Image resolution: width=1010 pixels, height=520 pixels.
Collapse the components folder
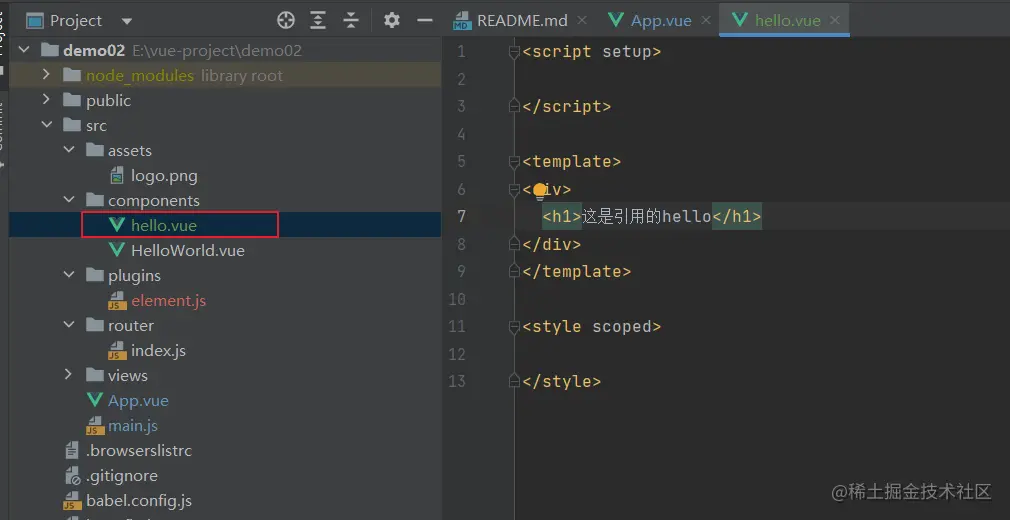point(68,200)
